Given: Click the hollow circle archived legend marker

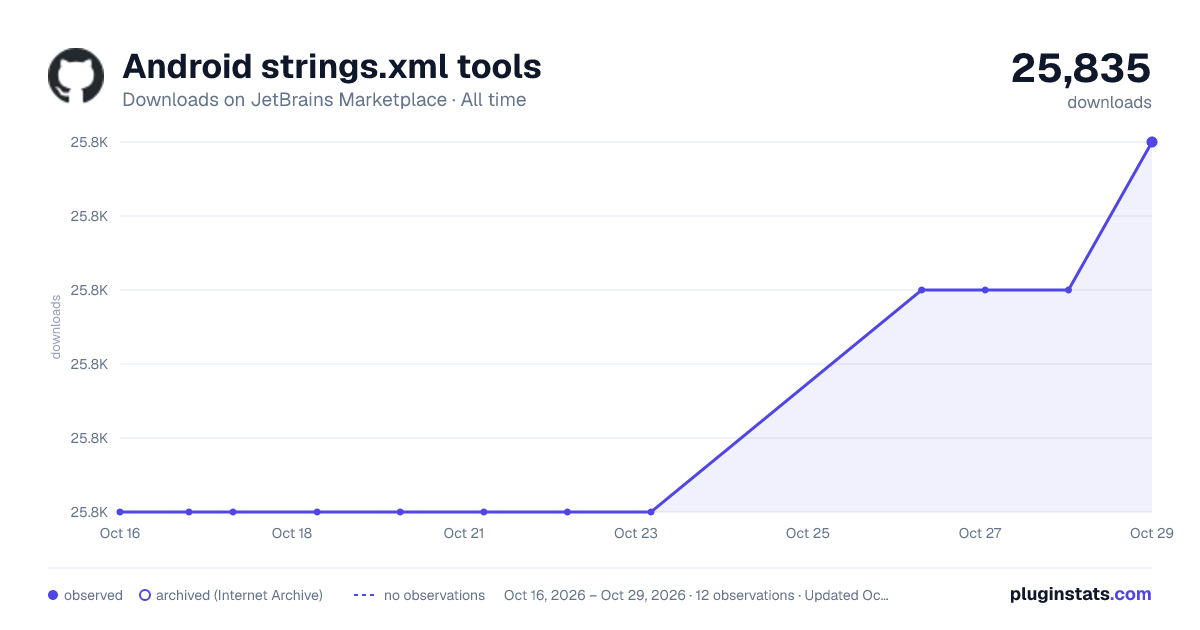Looking at the screenshot, I should pyautogui.click(x=145, y=595).
